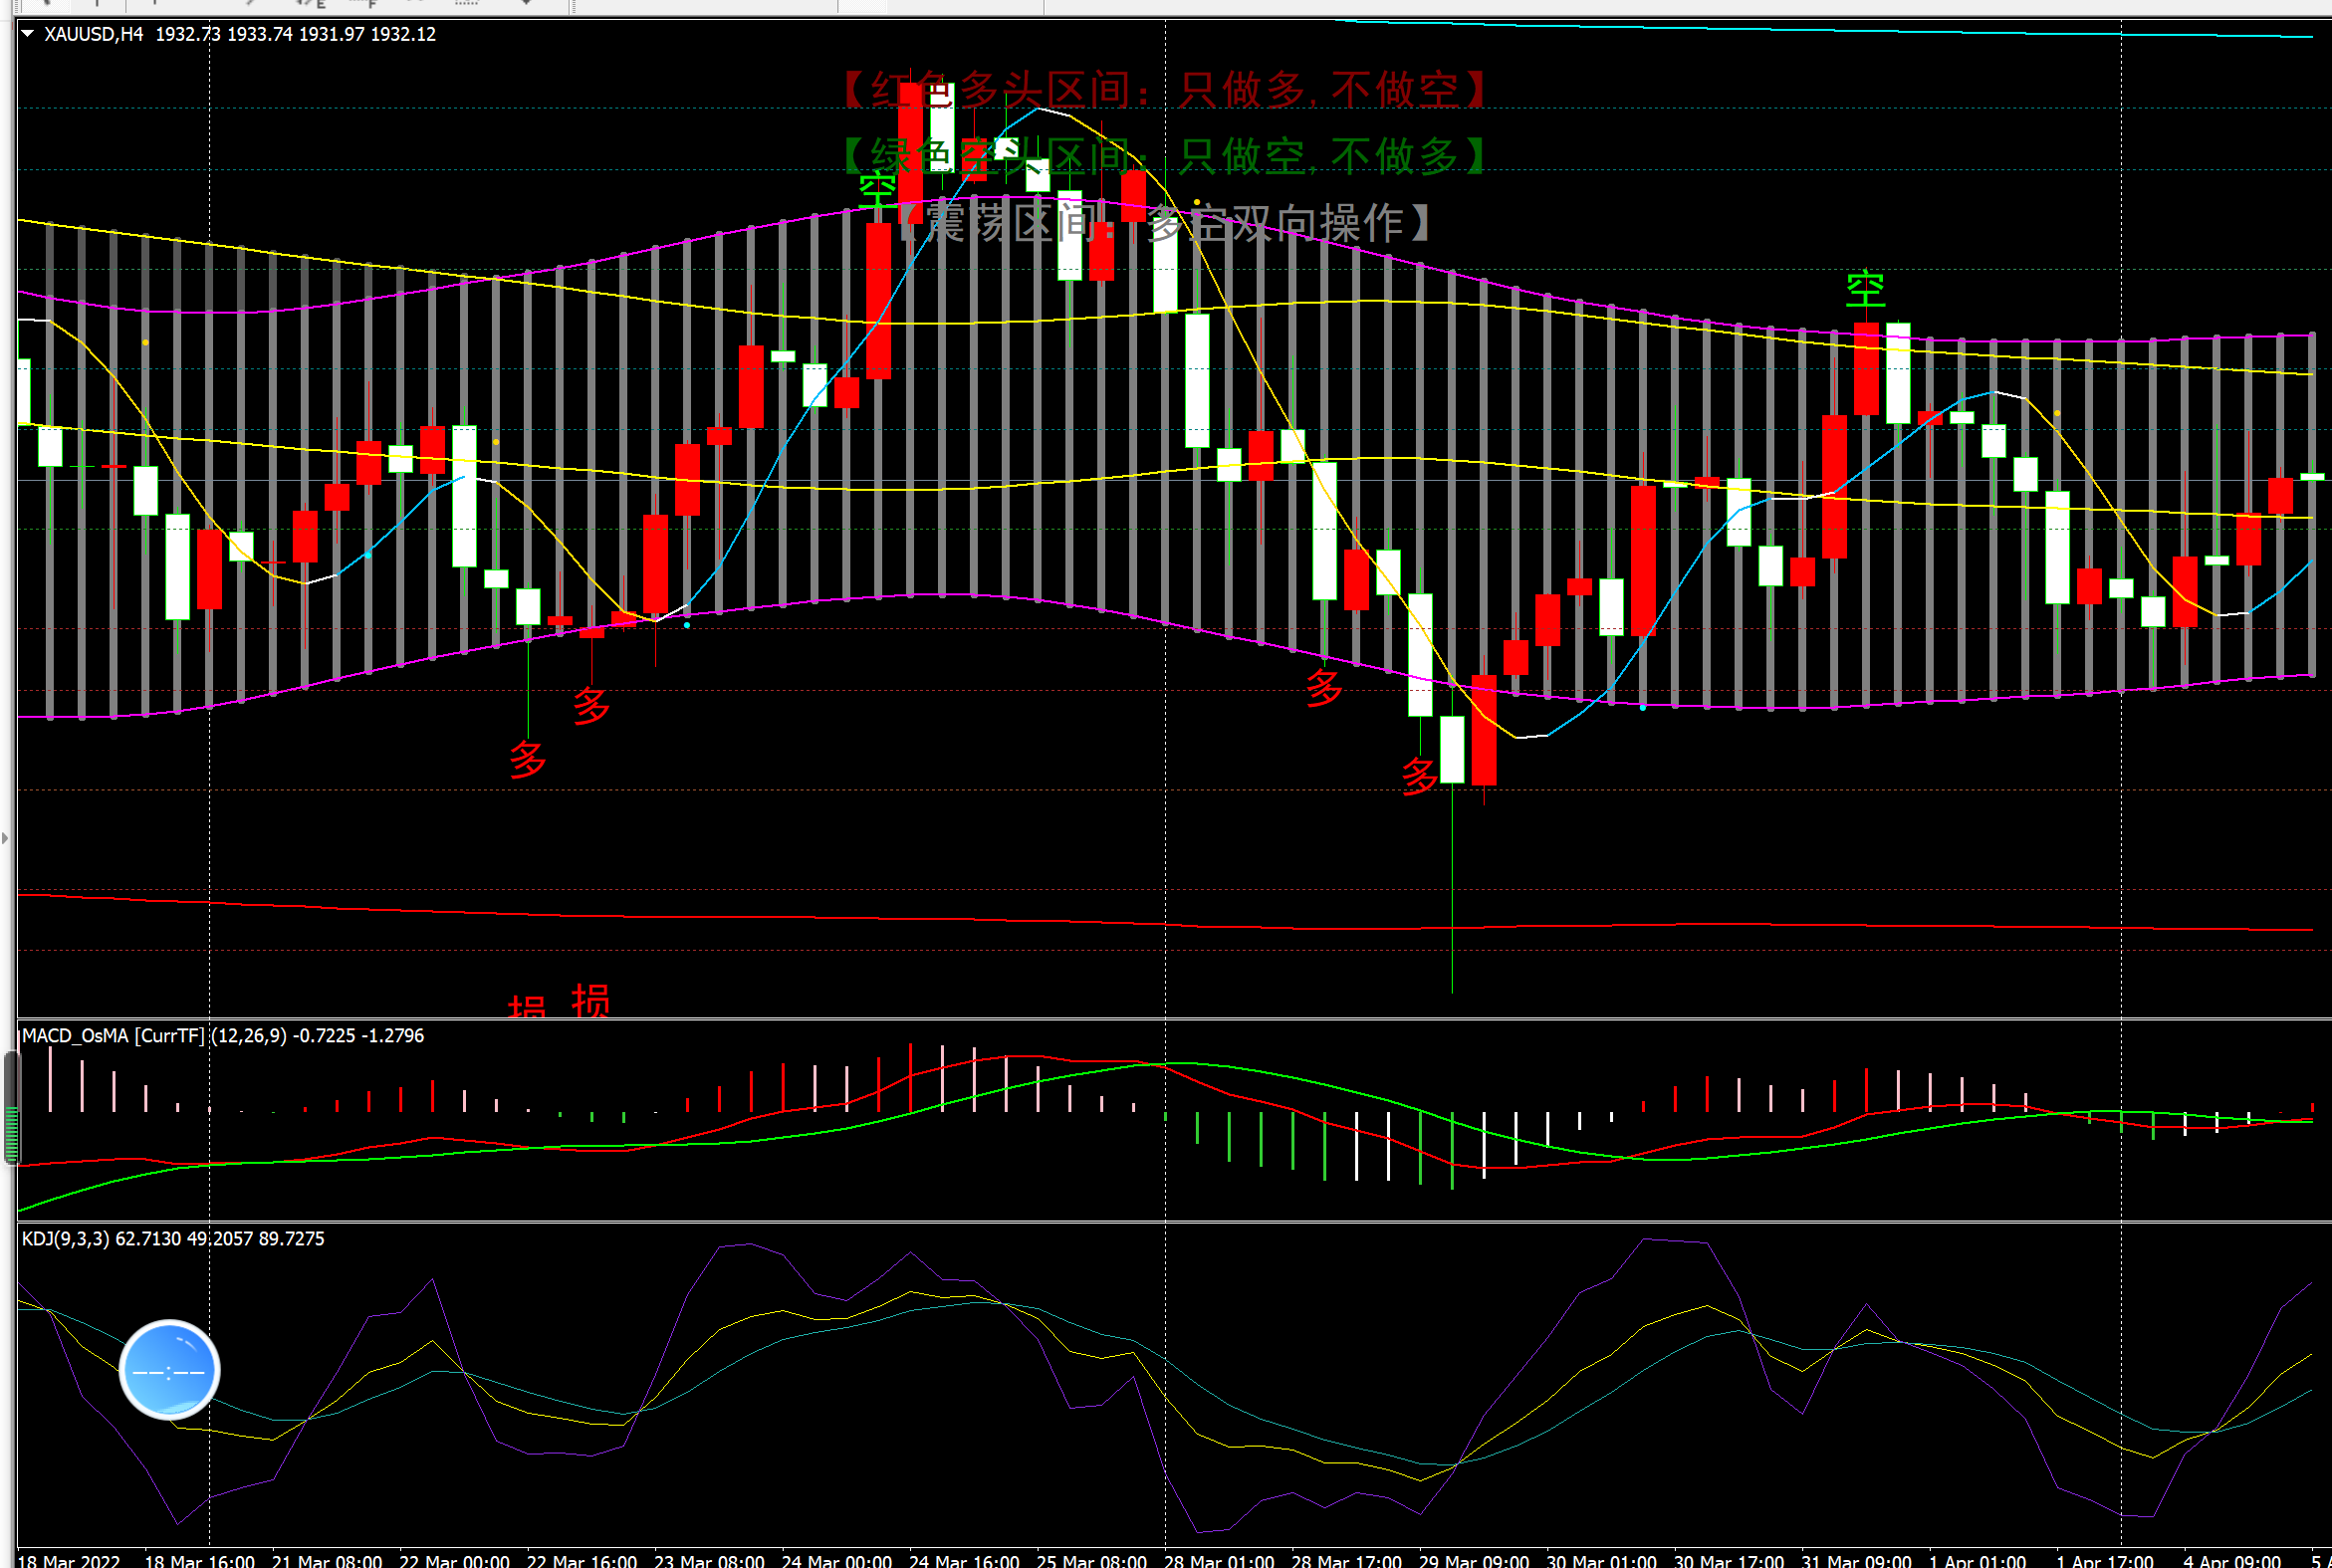The width and height of the screenshot is (2332, 1568).
Task: Click the blue circular floating widget
Action: [169, 1370]
